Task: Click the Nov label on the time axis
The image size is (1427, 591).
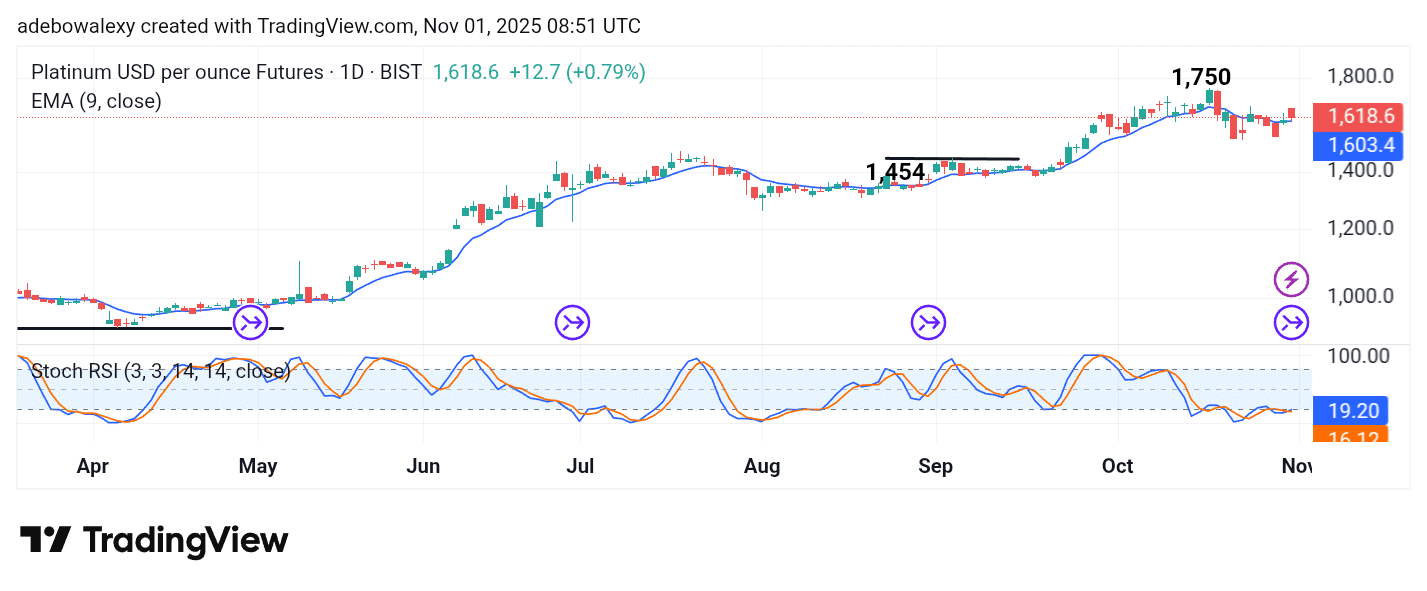Action: 1299,466
